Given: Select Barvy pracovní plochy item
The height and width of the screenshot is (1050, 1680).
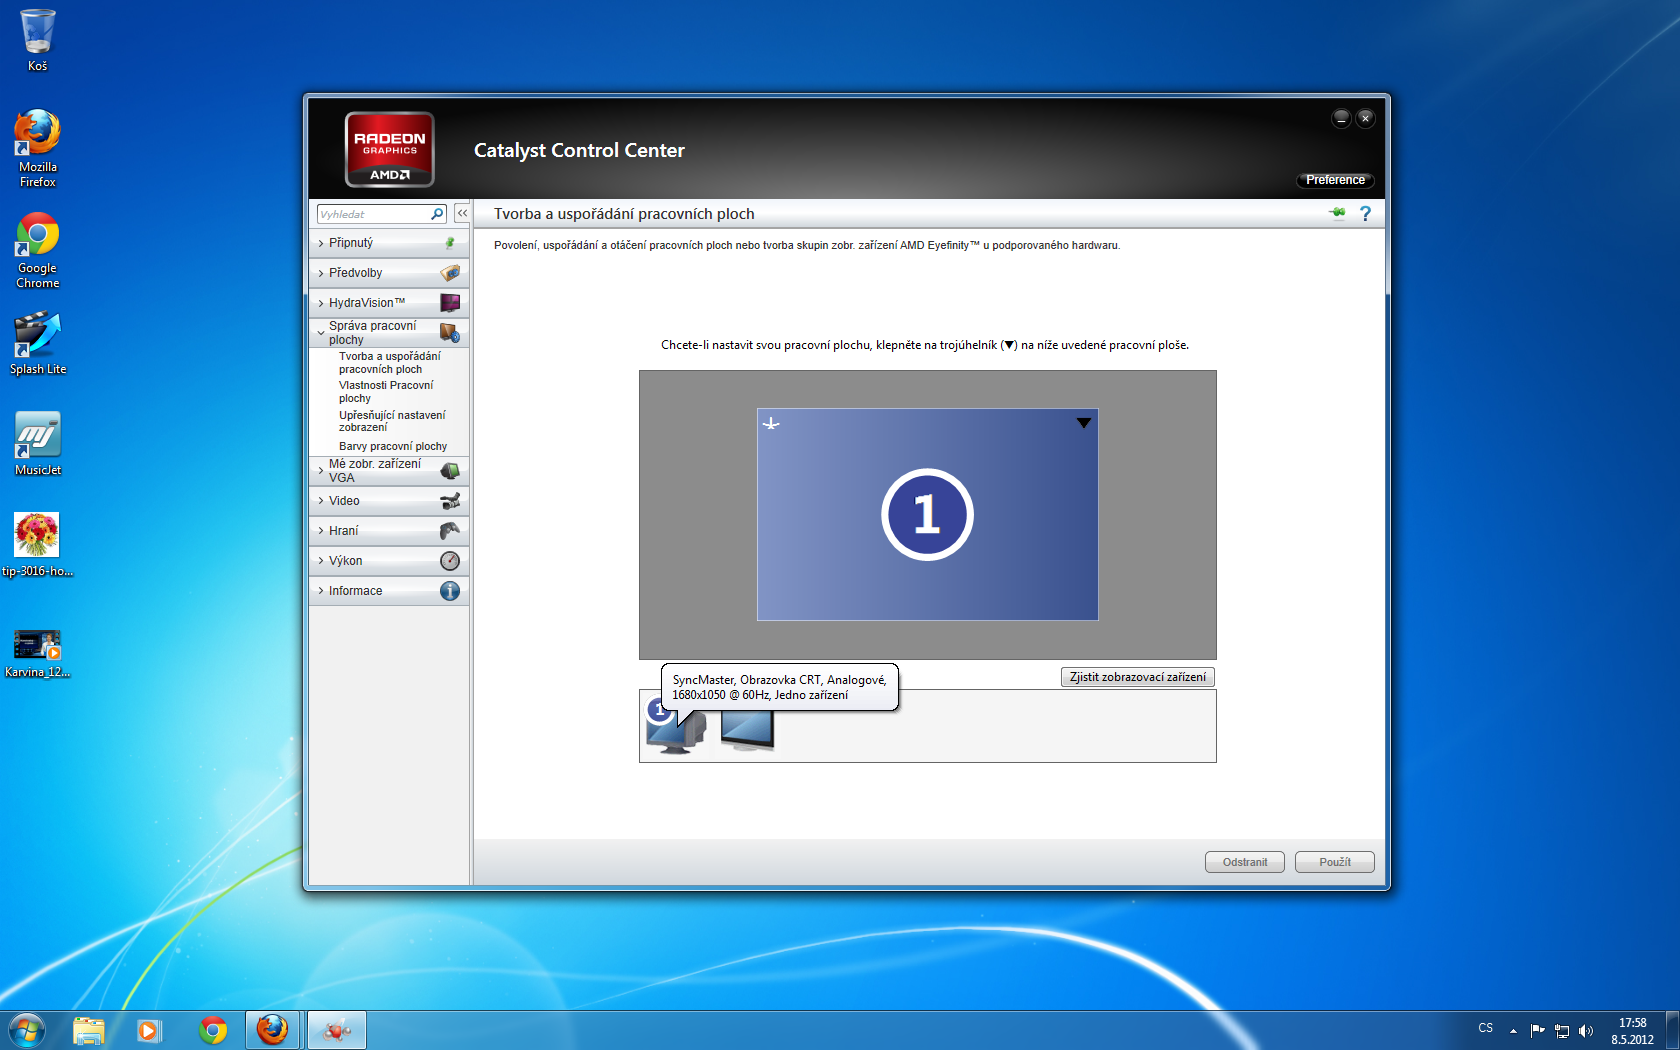Looking at the screenshot, I should 393,447.
